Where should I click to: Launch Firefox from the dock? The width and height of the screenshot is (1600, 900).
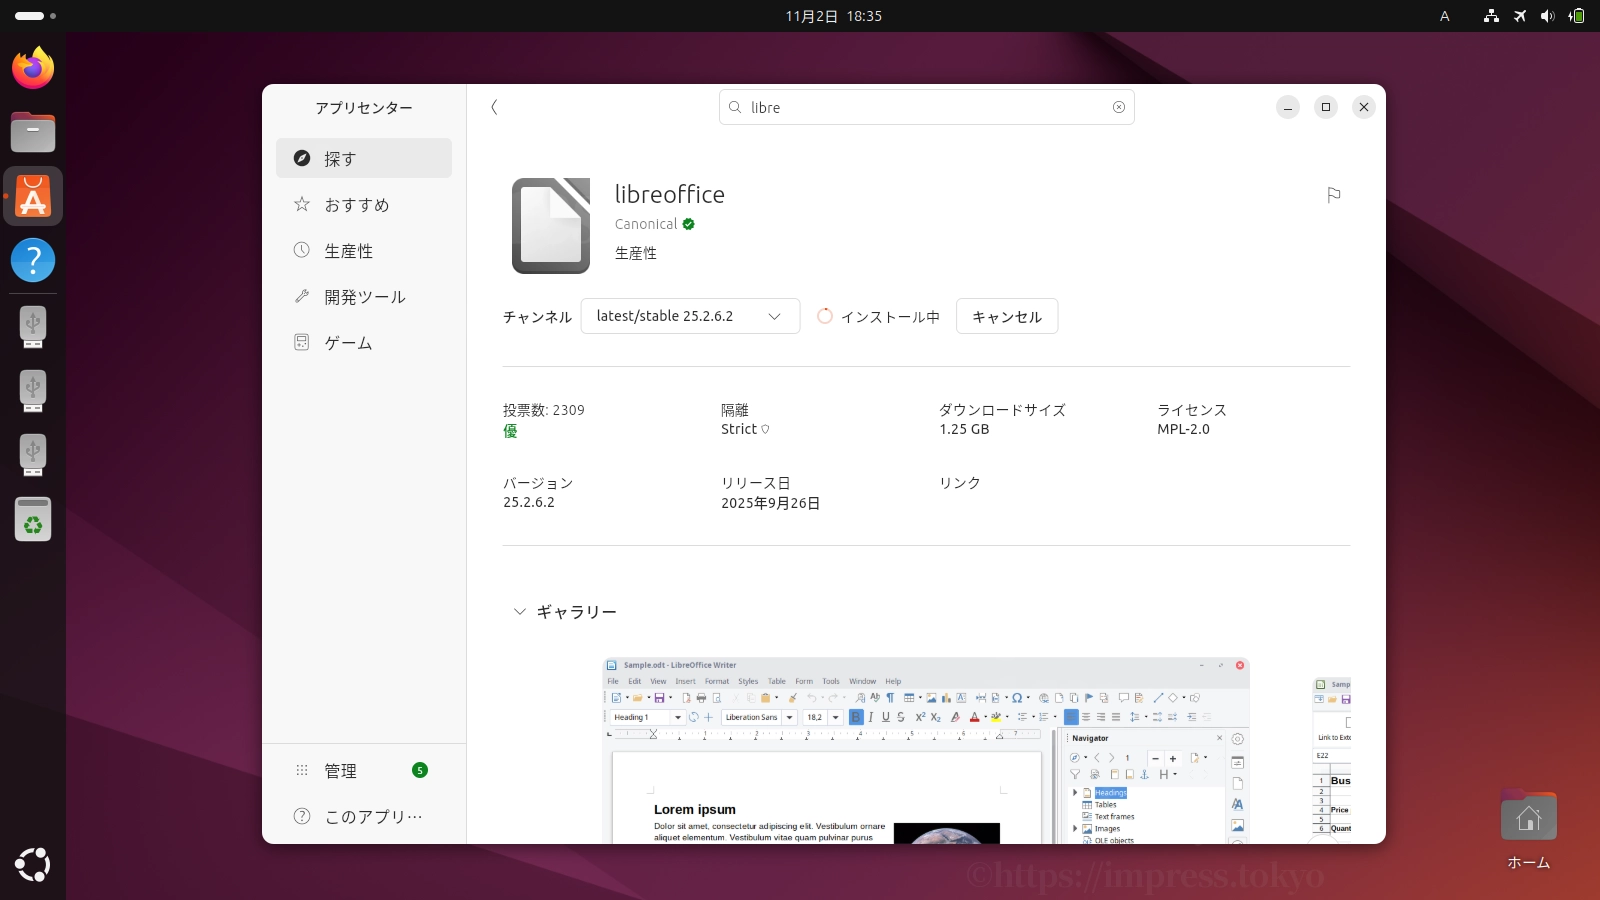[x=33, y=68]
